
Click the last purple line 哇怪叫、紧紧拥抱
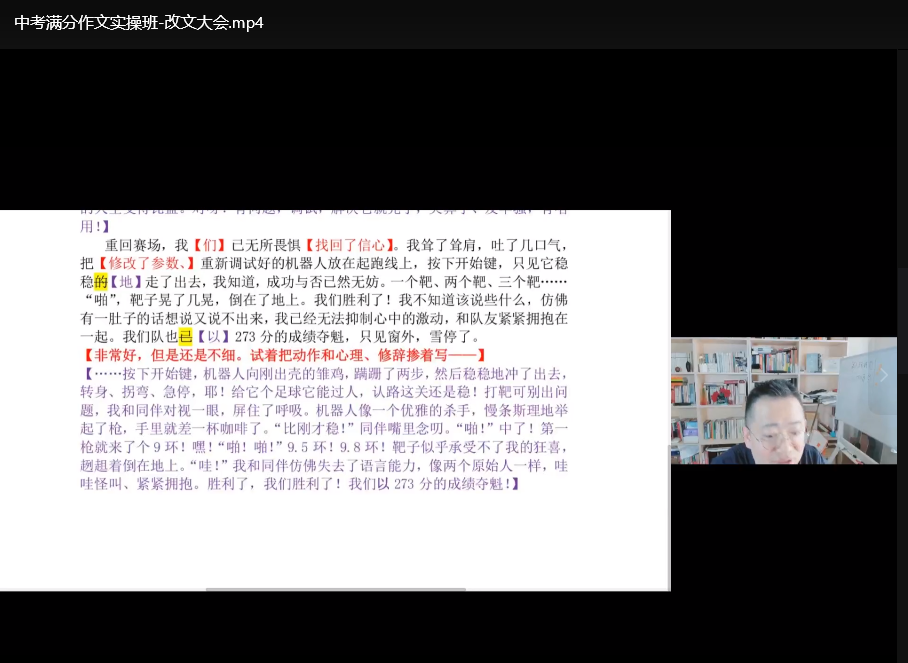(x=300, y=483)
